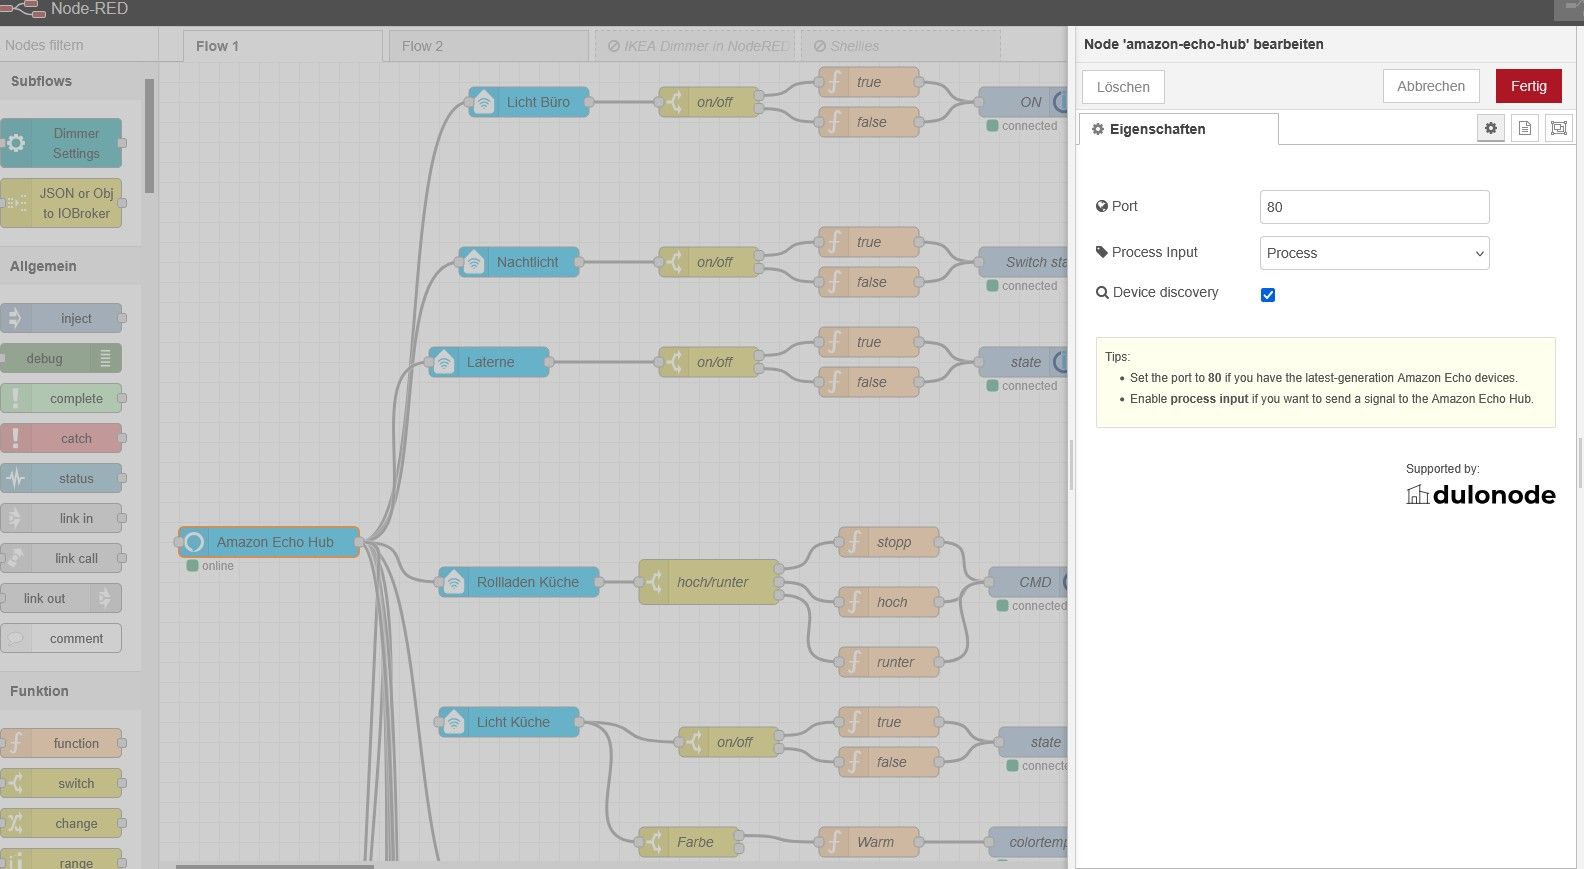Toggle the Device discovery checkbox
Image resolution: width=1584 pixels, height=869 pixels.
pyautogui.click(x=1268, y=295)
